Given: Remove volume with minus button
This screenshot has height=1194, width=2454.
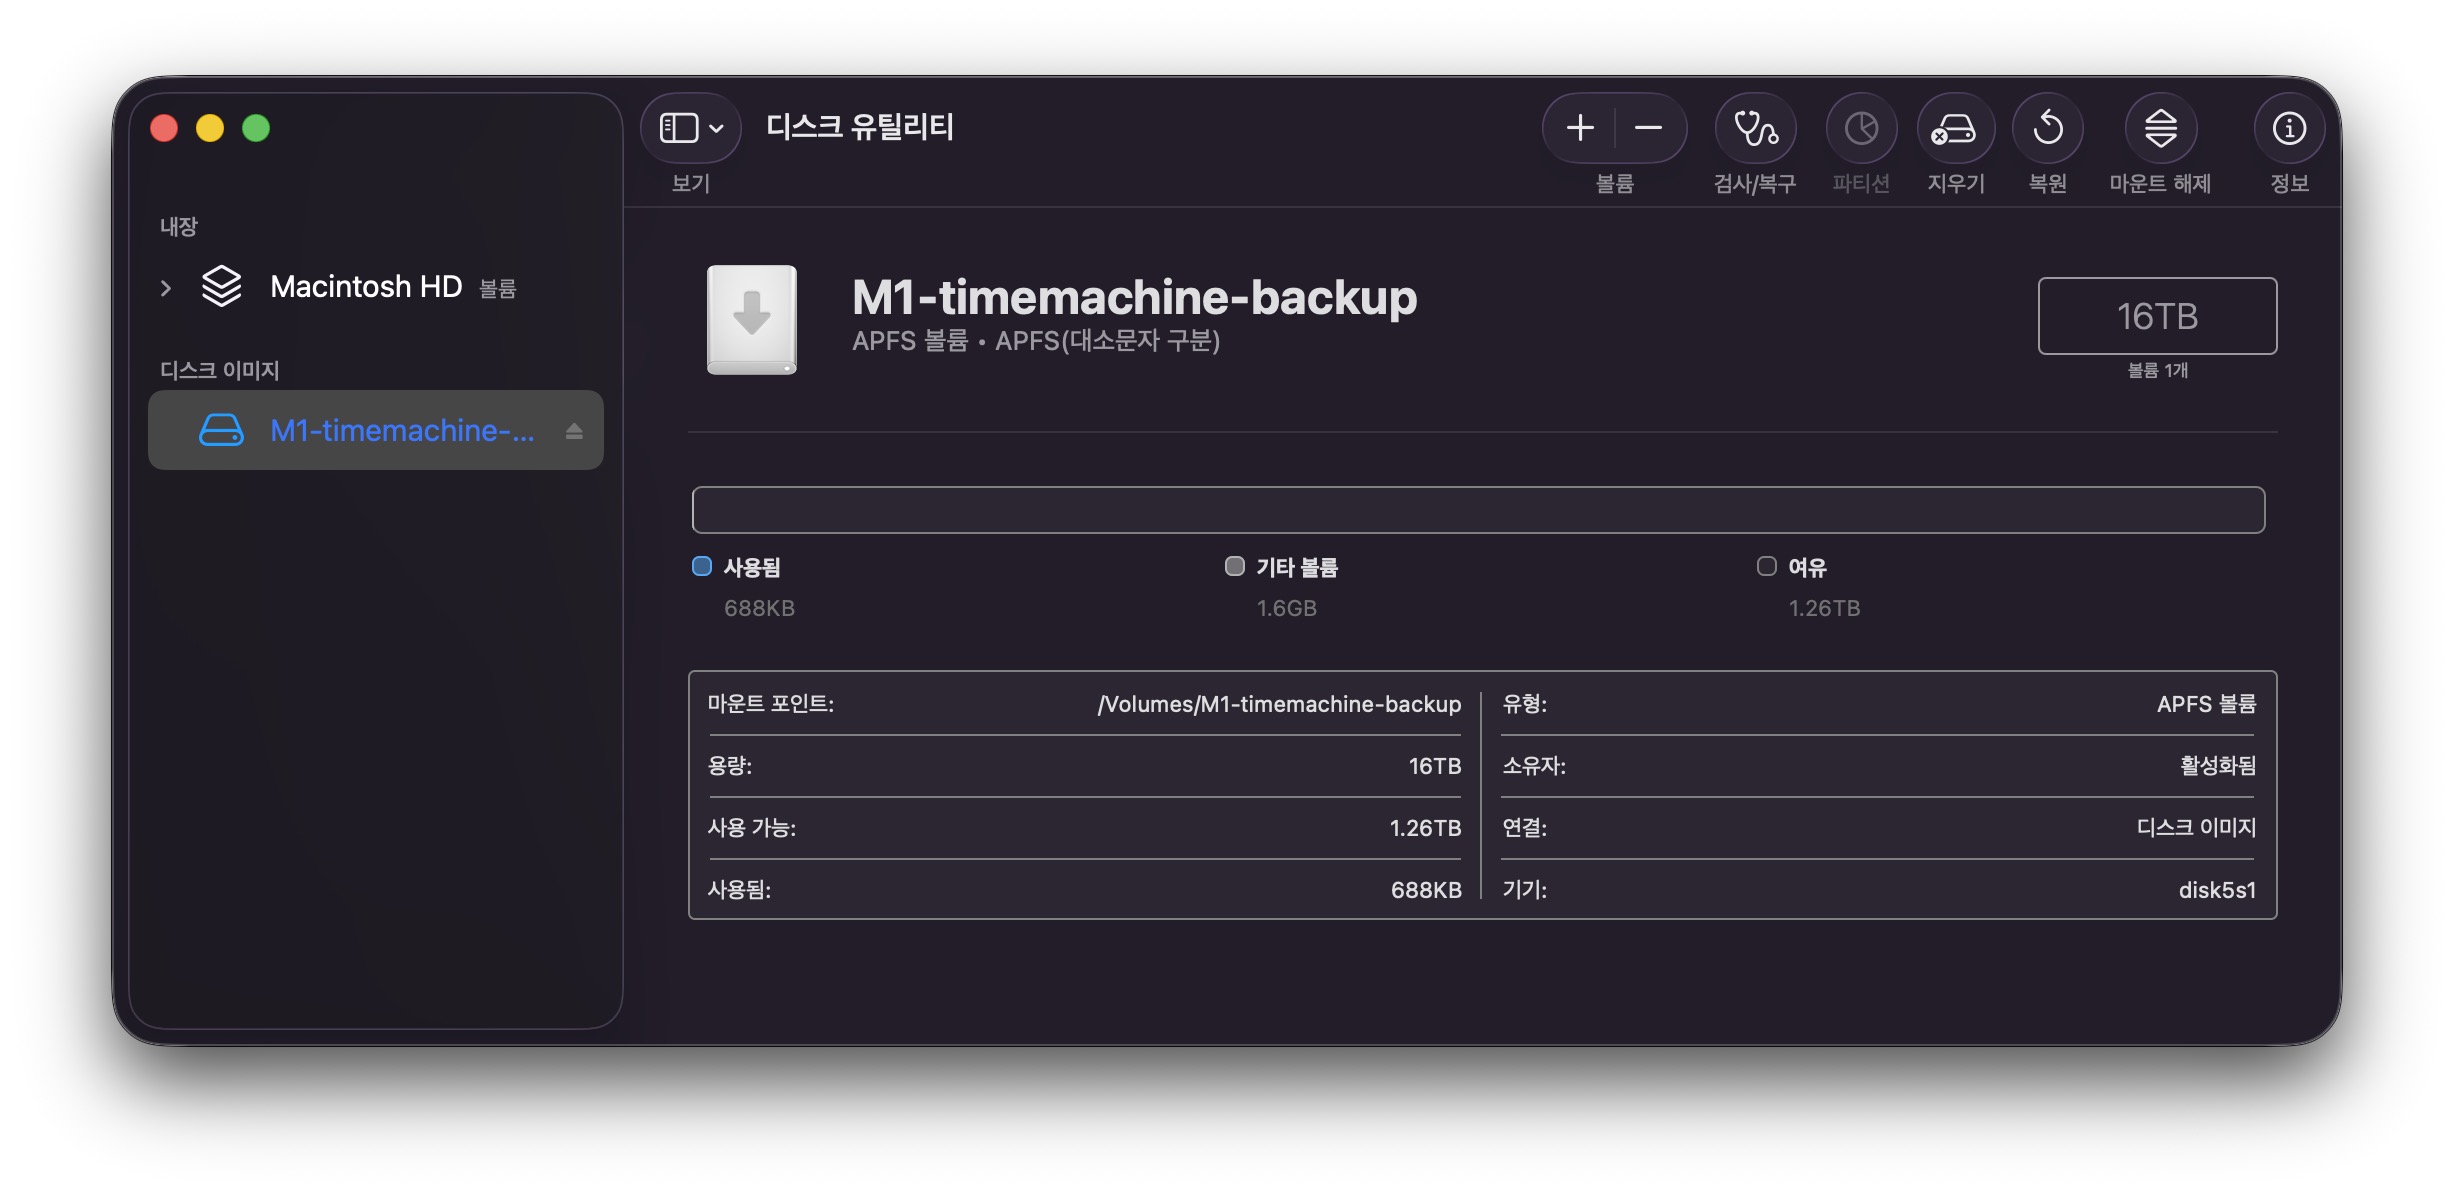Looking at the screenshot, I should pyautogui.click(x=1648, y=128).
